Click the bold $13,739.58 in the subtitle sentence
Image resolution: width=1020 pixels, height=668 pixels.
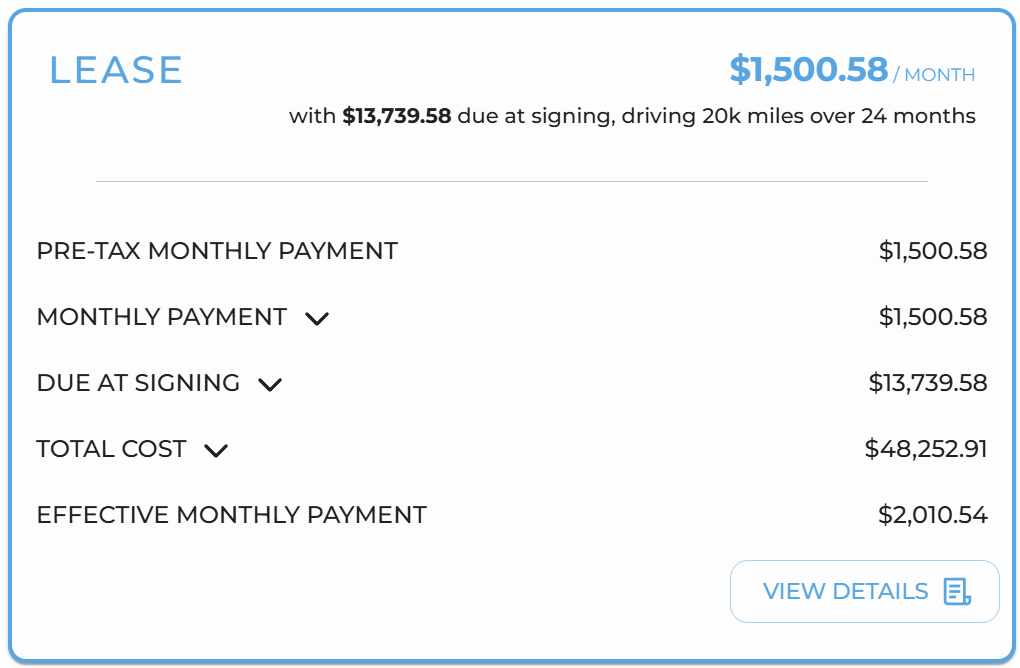[397, 116]
